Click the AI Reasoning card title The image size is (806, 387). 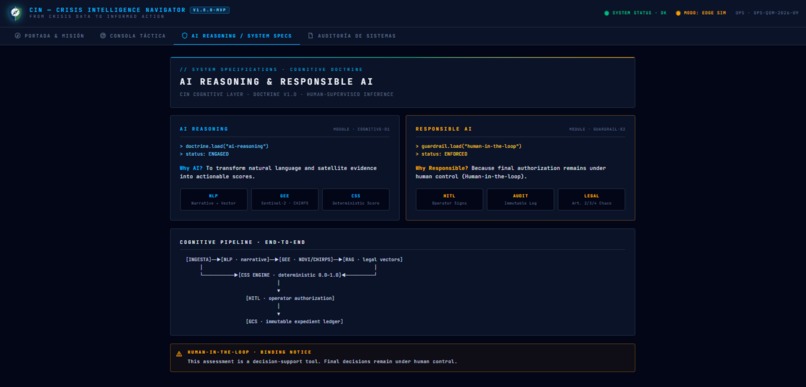(204, 129)
